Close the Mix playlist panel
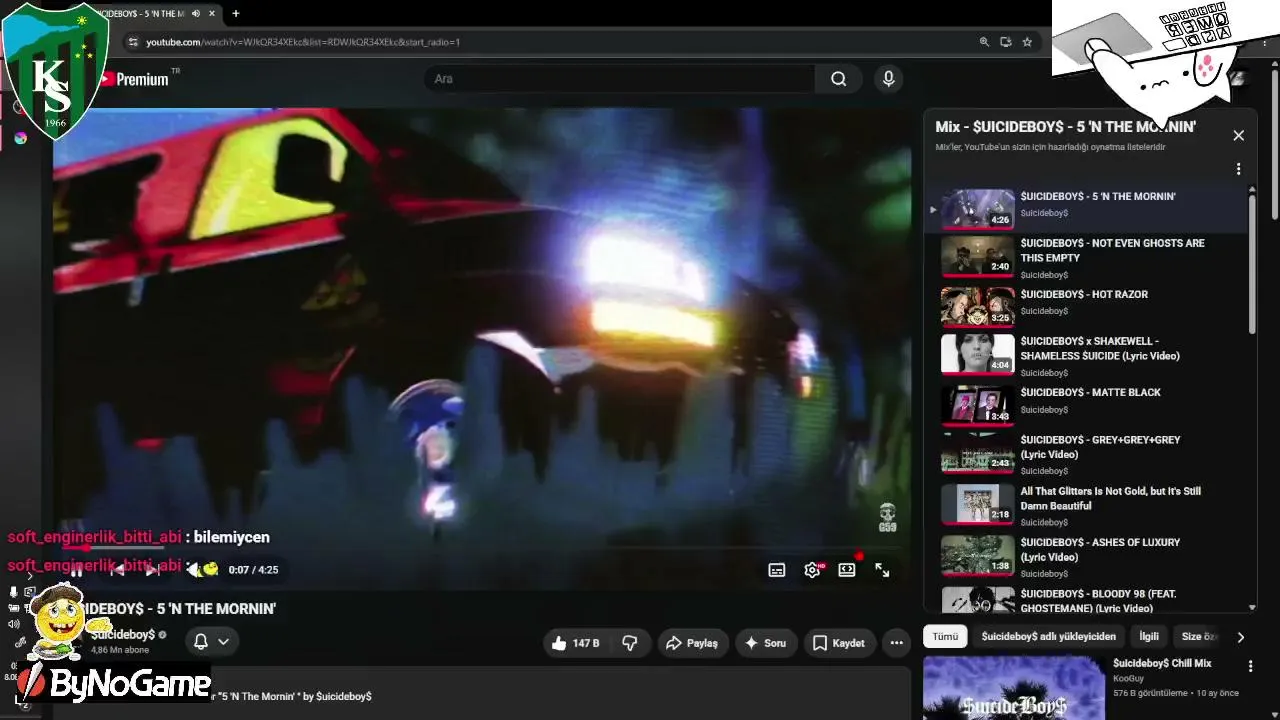The image size is (1280, 720). pyautogui.click(x=1238, y=136)
